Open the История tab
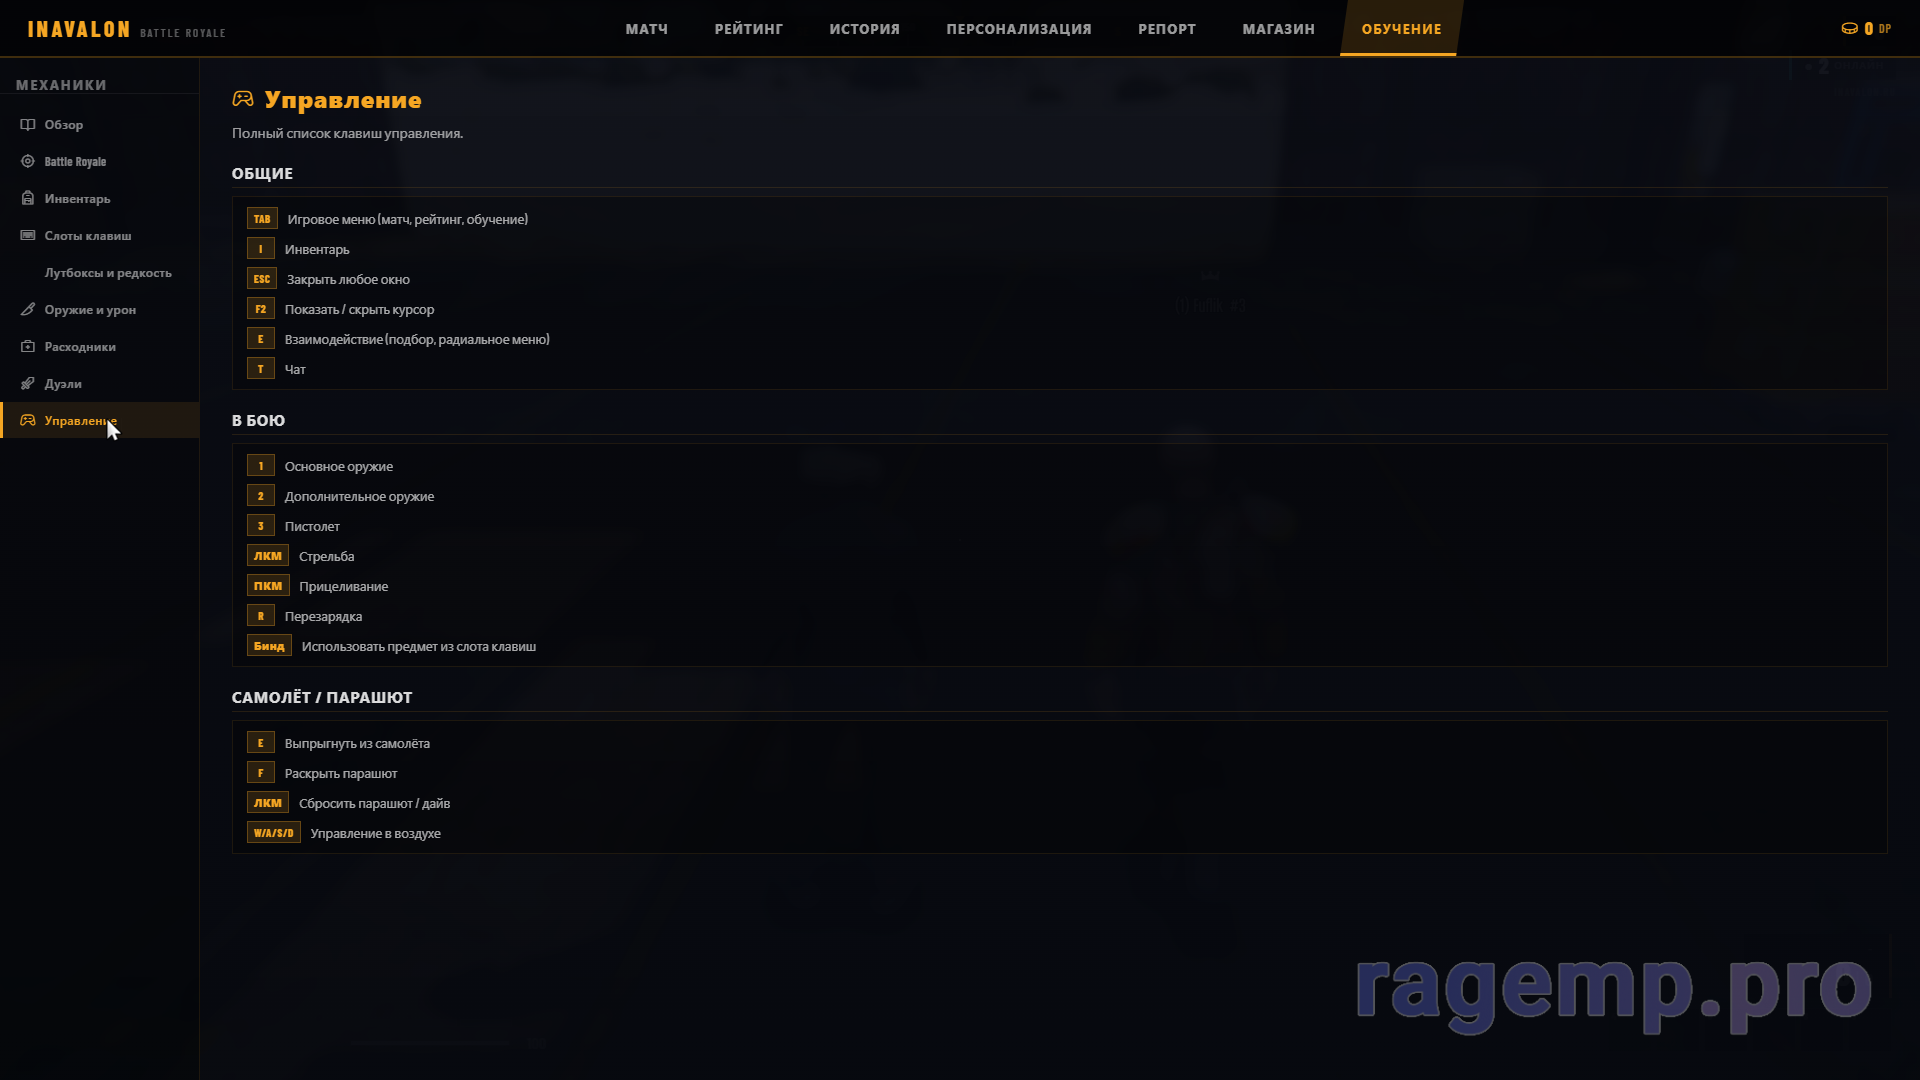The width and height of the screenshot is (1920, 1080). click(864, 29)
